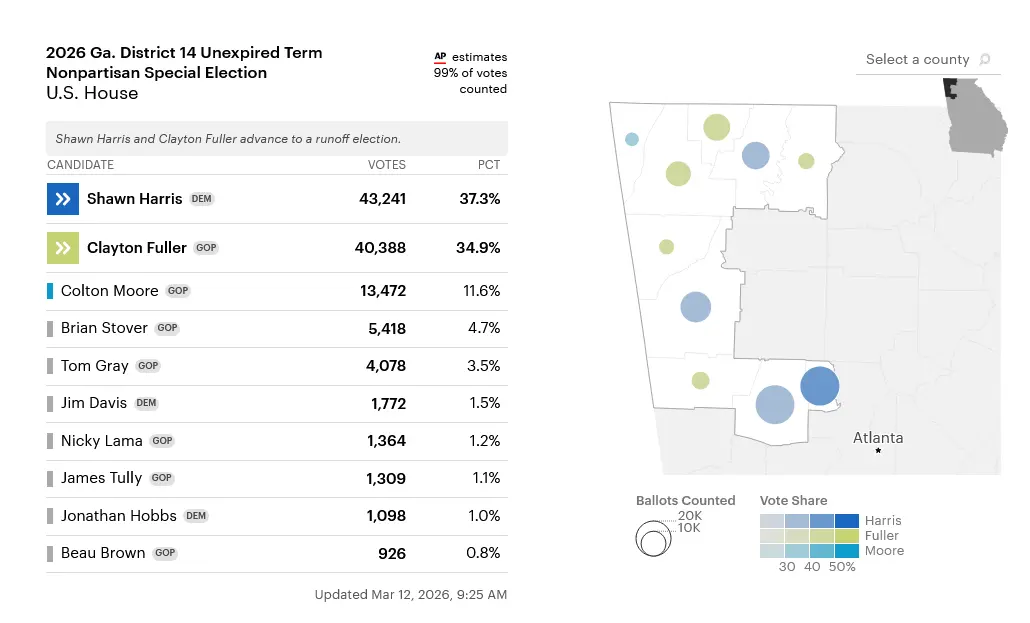The image size is (1030, 623).
Task: Click the AP logo beside the estimates note
Action: coord(441,56)
